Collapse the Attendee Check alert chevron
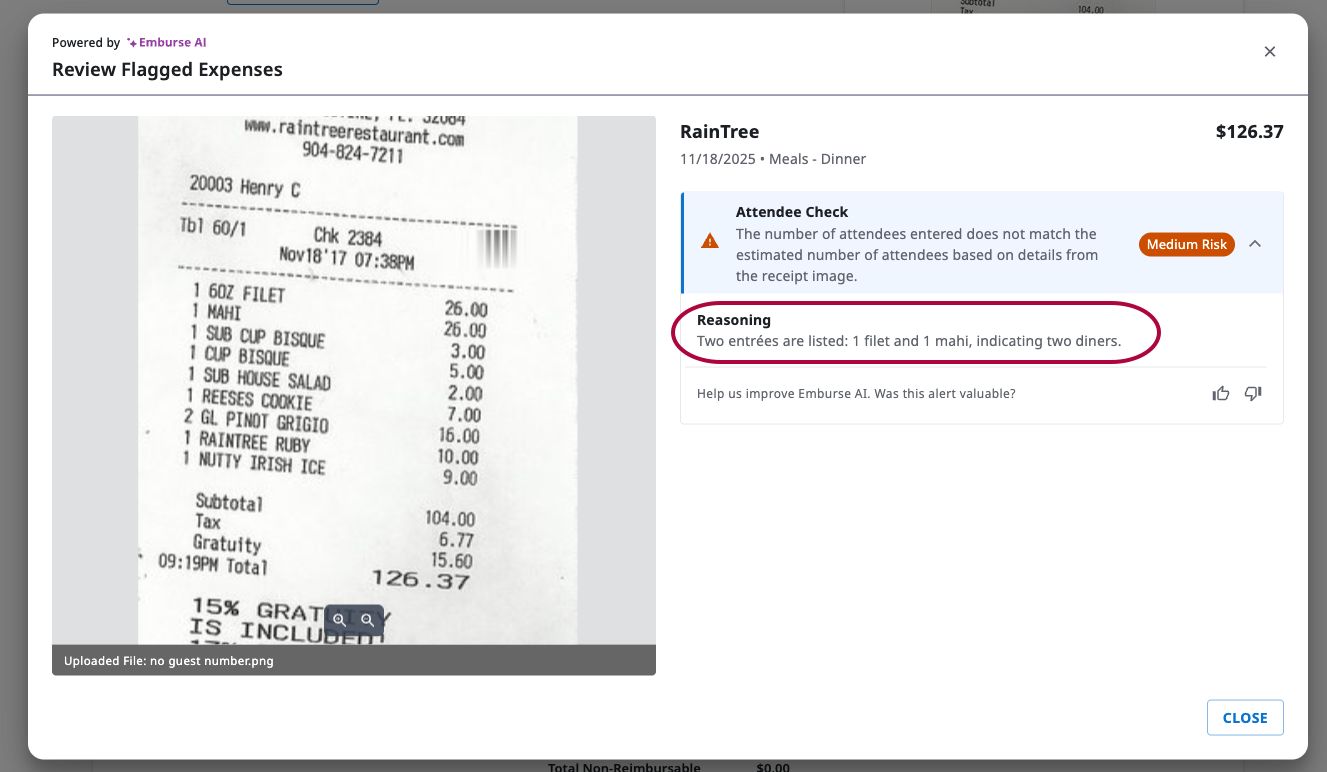Viewport: 1327px width, 772px height. (x=1255, y=243)
